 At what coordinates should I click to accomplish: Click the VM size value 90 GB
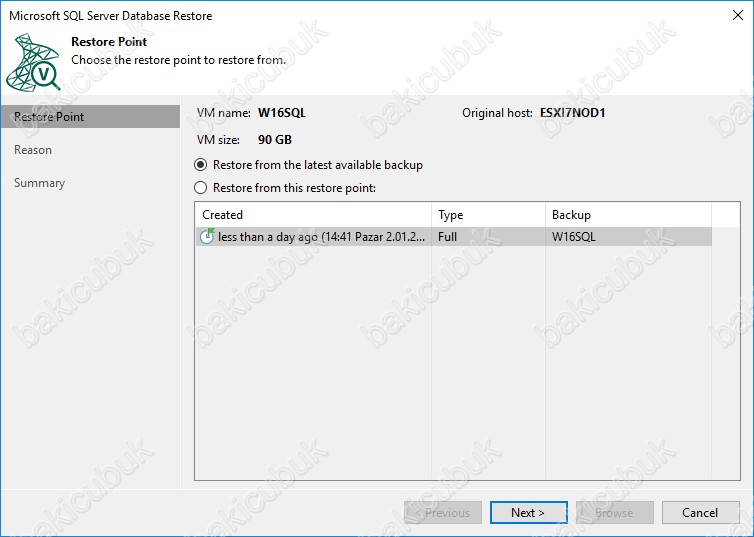pos(275,140)
